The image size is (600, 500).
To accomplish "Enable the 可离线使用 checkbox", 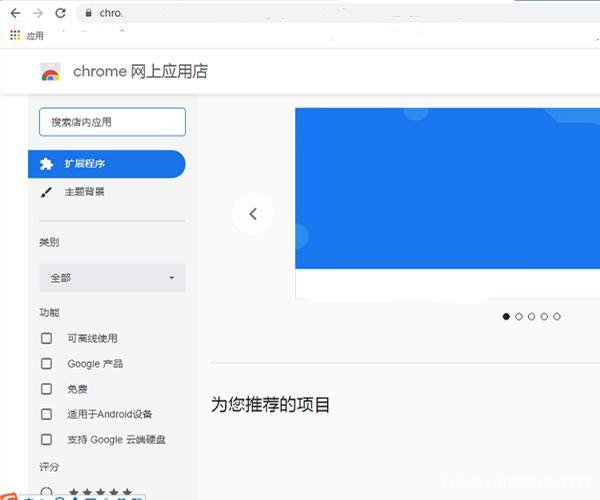I will point(46,338).
